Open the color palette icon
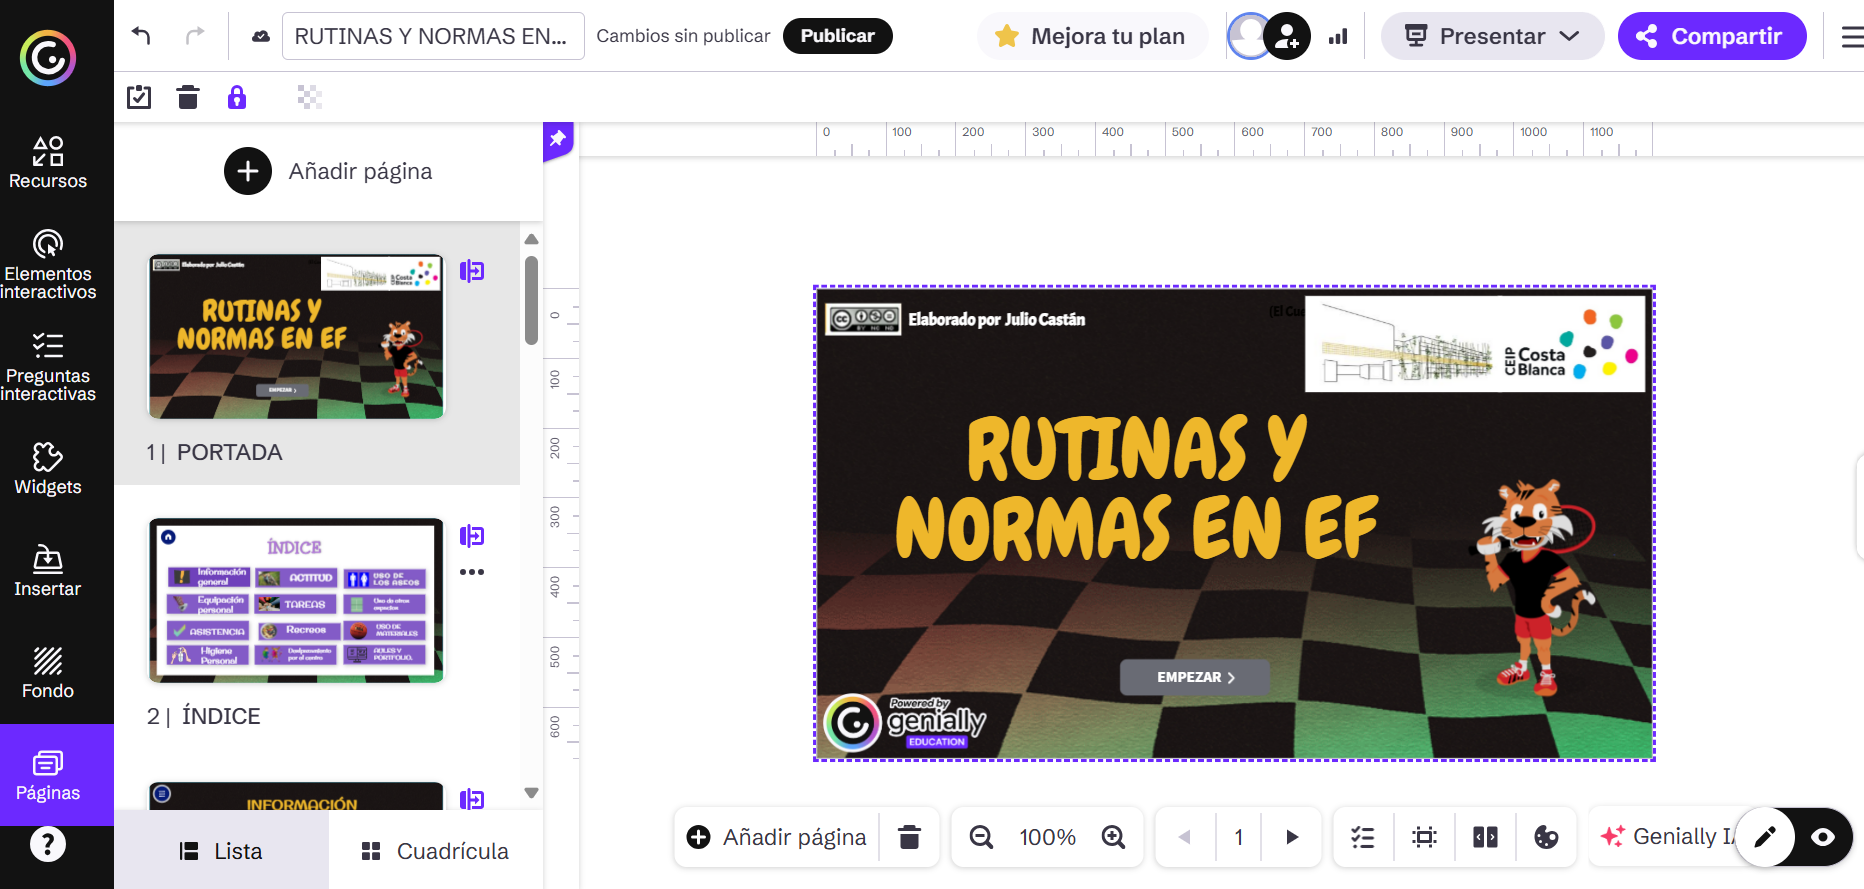Image resolution: width=1864 pixels, height=889 pixels. (1546, 837)
